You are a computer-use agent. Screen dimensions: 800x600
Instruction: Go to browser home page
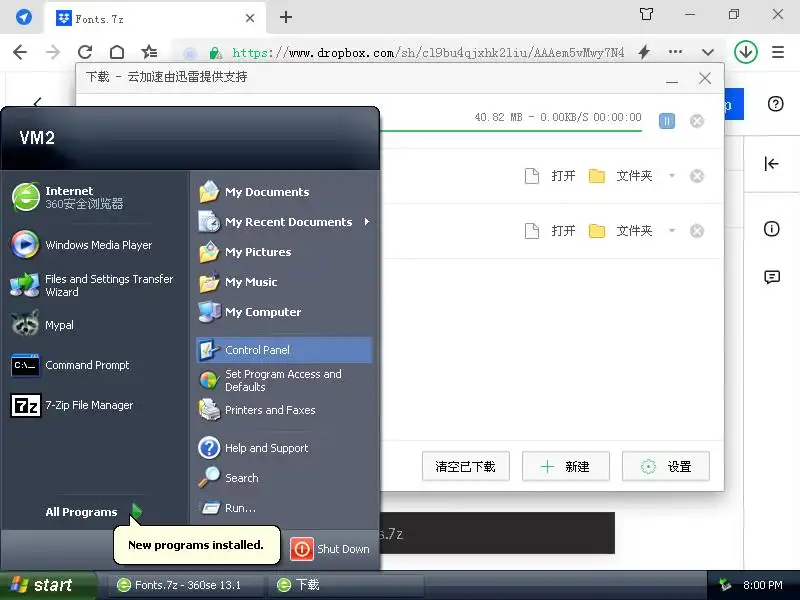coord(117,52)
